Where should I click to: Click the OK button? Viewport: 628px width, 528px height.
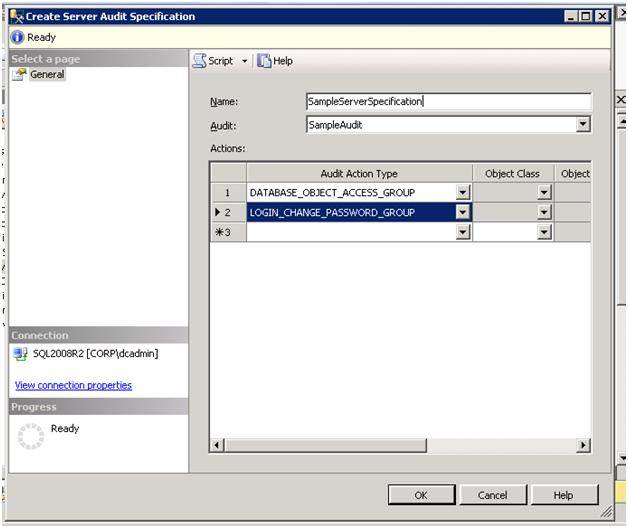[x=421, y=495]
